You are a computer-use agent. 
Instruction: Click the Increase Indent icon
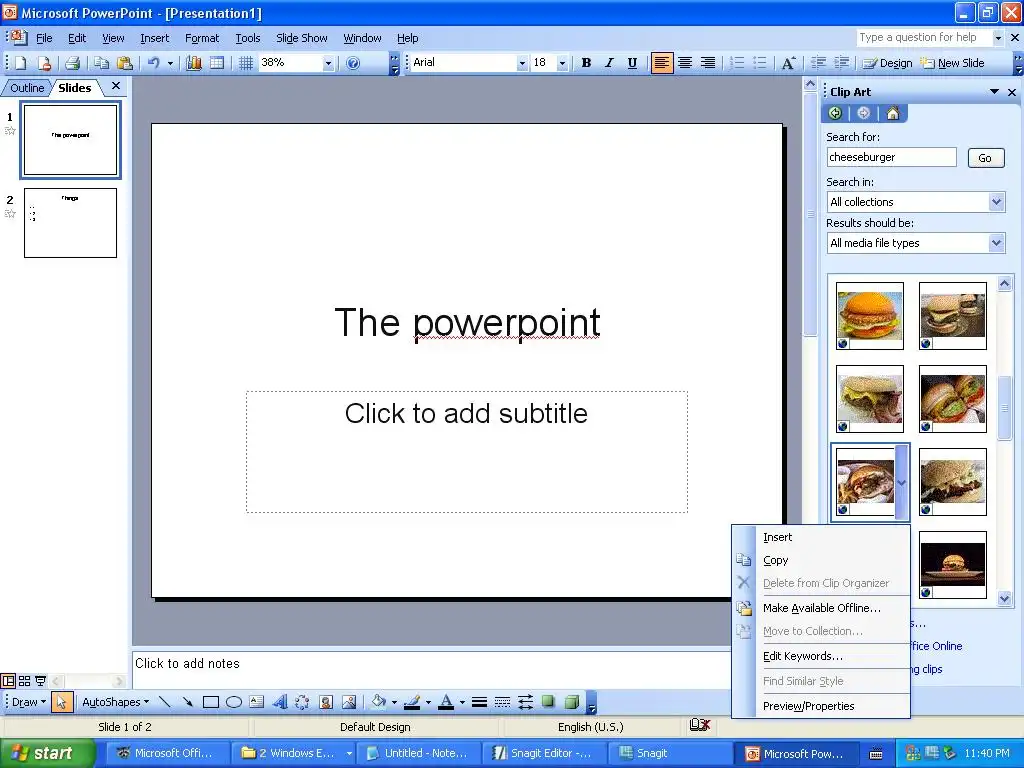[x=842, y=63]
